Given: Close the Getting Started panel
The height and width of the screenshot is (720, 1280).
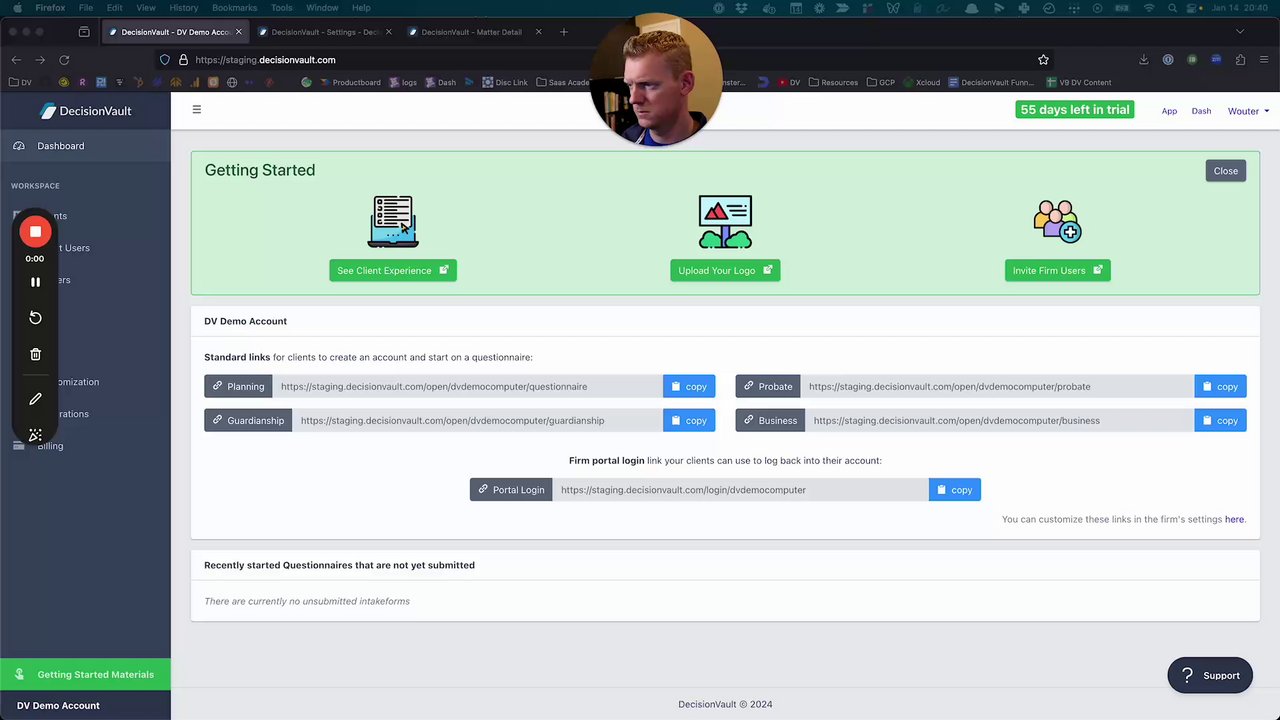Looking at the screenshot, I should [x=1225, y=171].
